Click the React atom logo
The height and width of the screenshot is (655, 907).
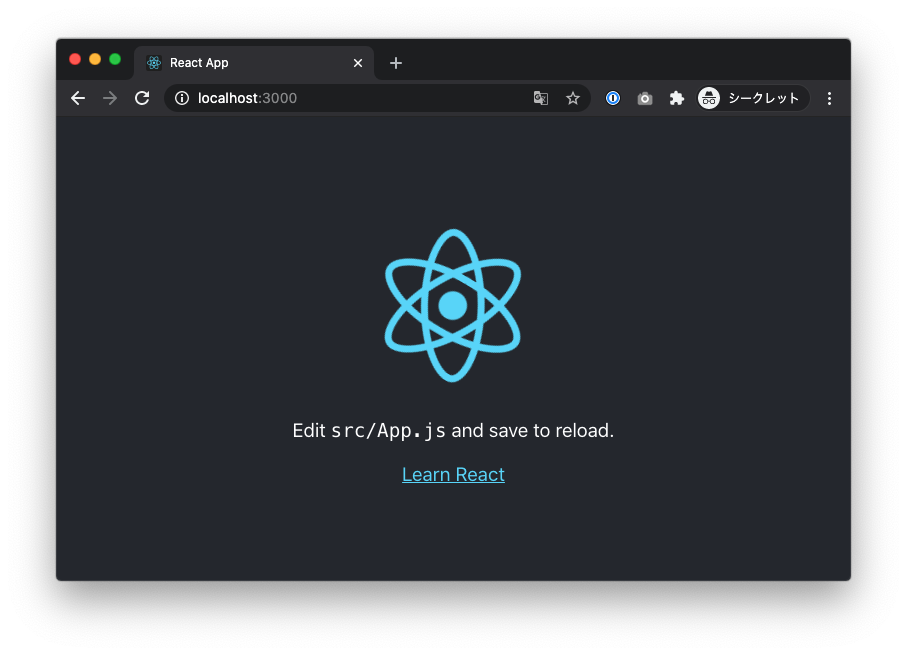(453, 306)
